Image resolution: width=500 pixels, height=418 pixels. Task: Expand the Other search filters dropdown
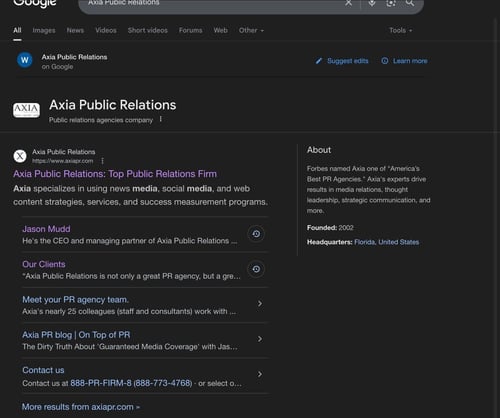pyautogui.click(x=251, y=30)
